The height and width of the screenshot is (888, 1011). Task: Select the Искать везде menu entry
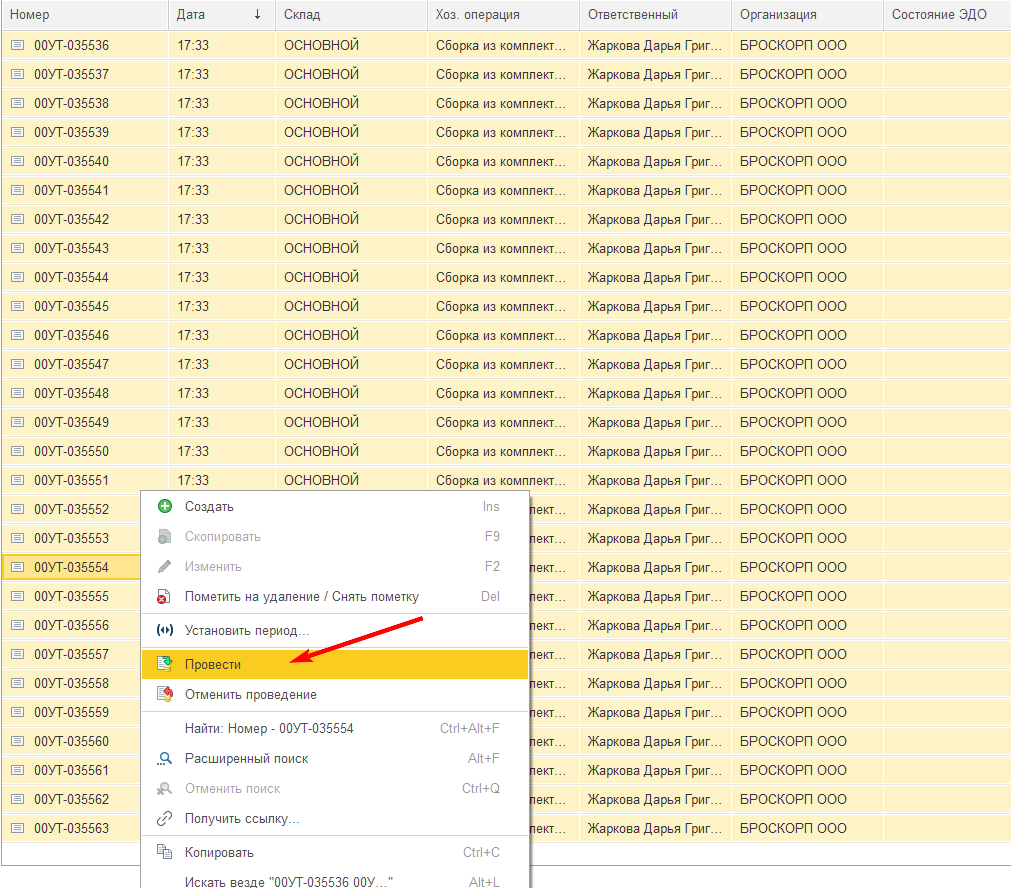click(x=289, y=881)
